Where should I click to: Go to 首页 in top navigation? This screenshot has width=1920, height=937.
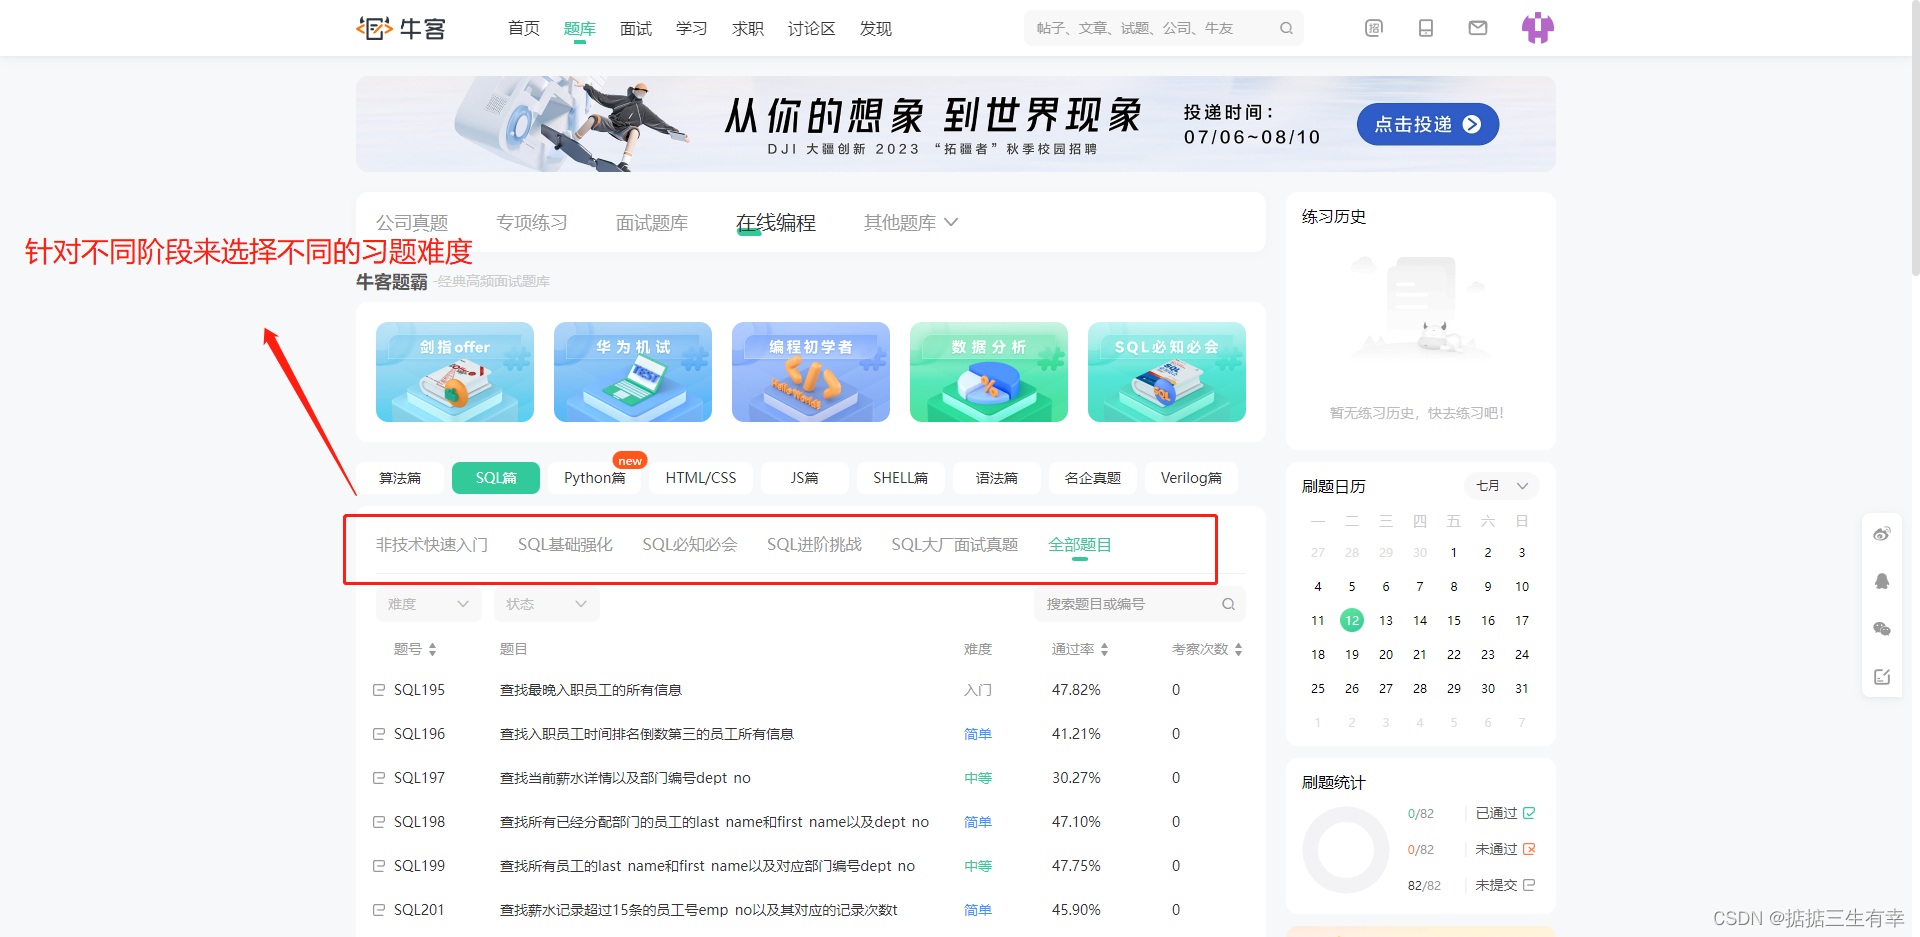[524, 28]
